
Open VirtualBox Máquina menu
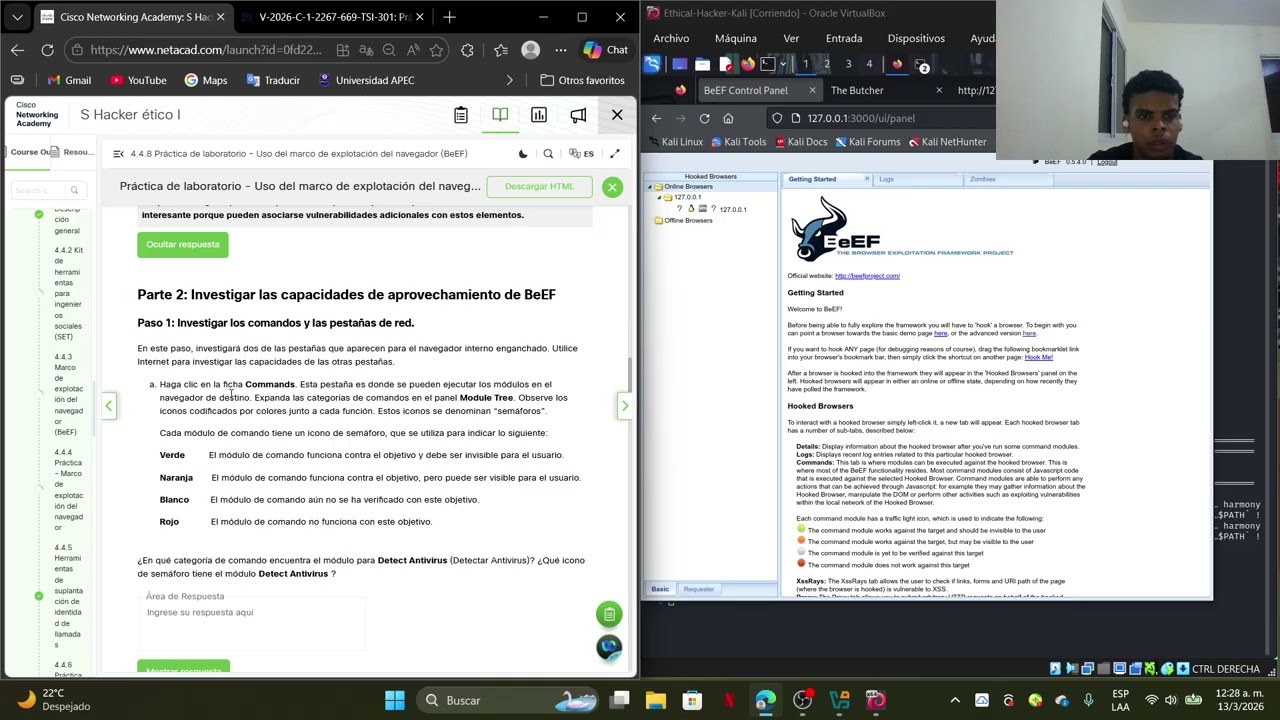(736, 38)
